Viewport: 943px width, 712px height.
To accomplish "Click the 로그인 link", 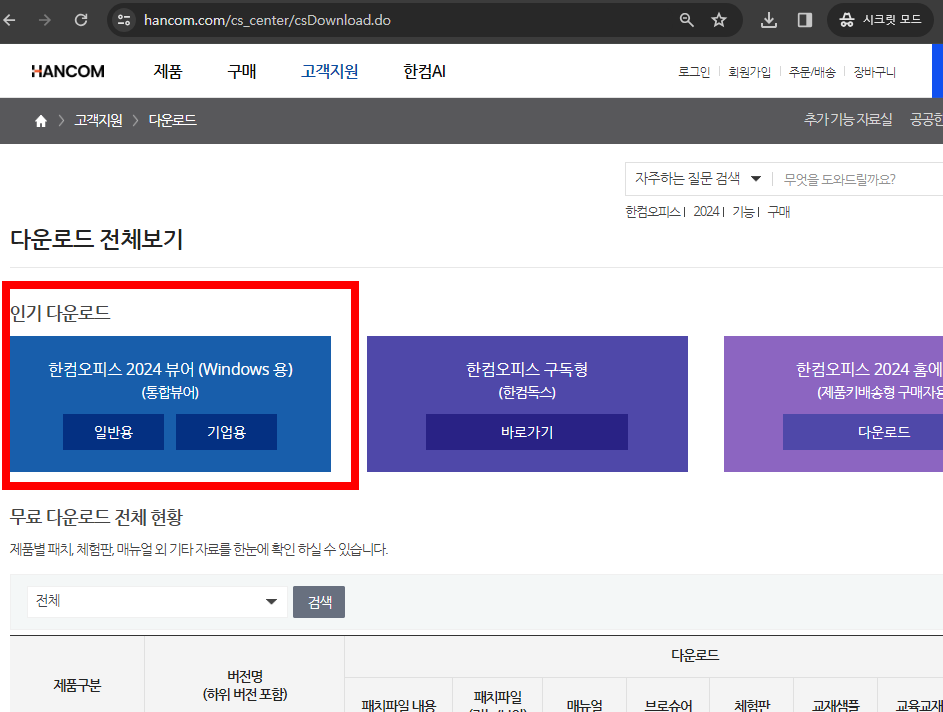I will (693, 70).
